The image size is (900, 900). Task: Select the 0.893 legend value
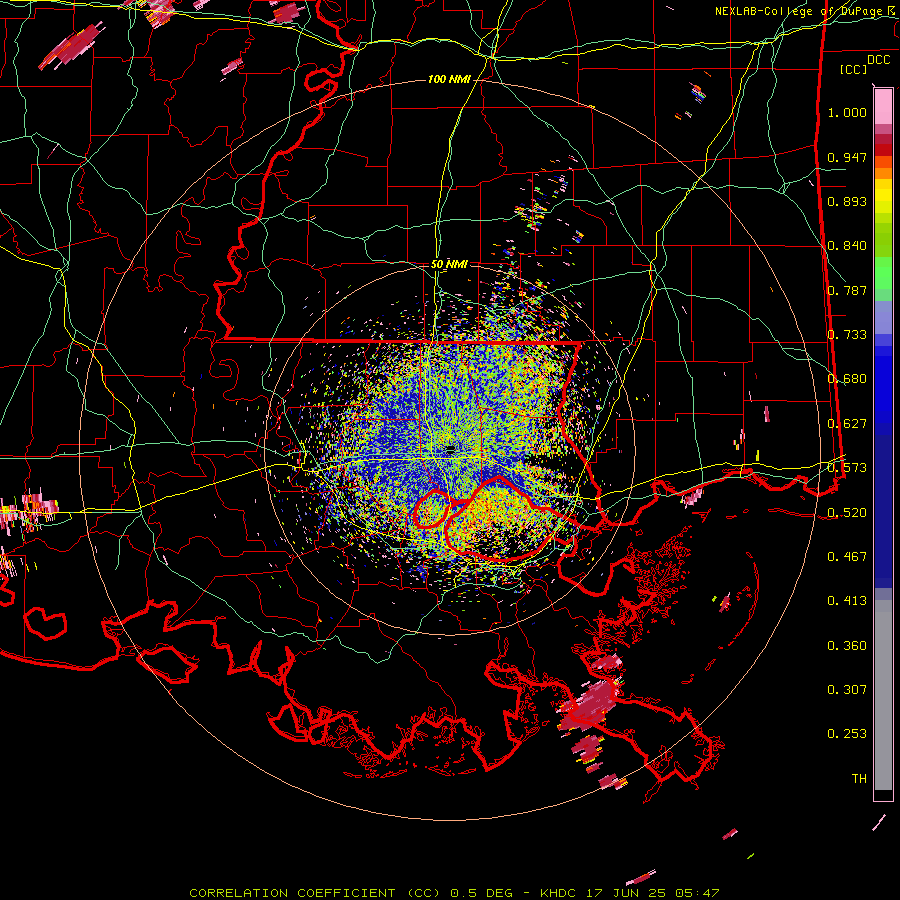(847, 201)
